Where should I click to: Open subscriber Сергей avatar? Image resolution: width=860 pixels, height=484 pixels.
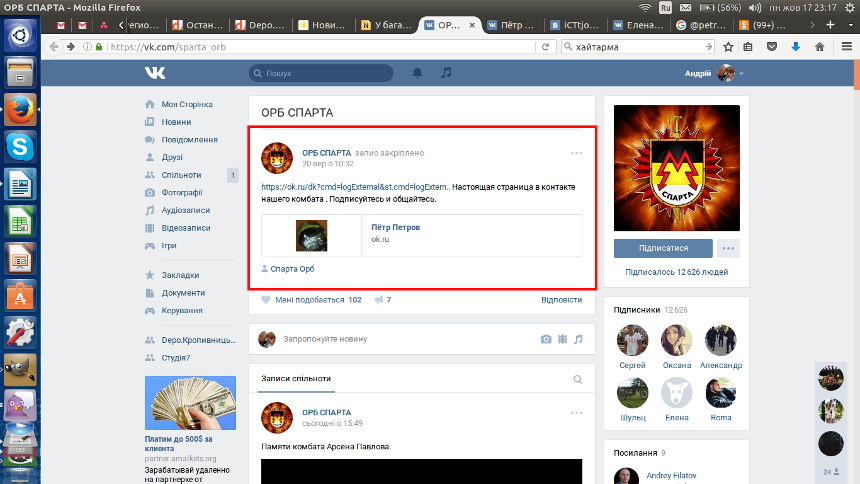(x=632, y=340)
